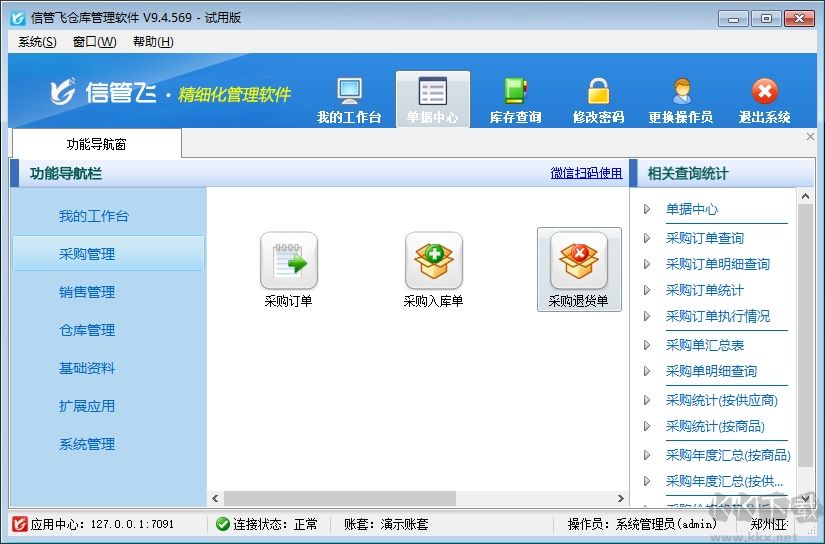Click the query list vertical scrollbar thumb
The width and height of the screenshot is (825, 544).
click(x=806, y=336)
